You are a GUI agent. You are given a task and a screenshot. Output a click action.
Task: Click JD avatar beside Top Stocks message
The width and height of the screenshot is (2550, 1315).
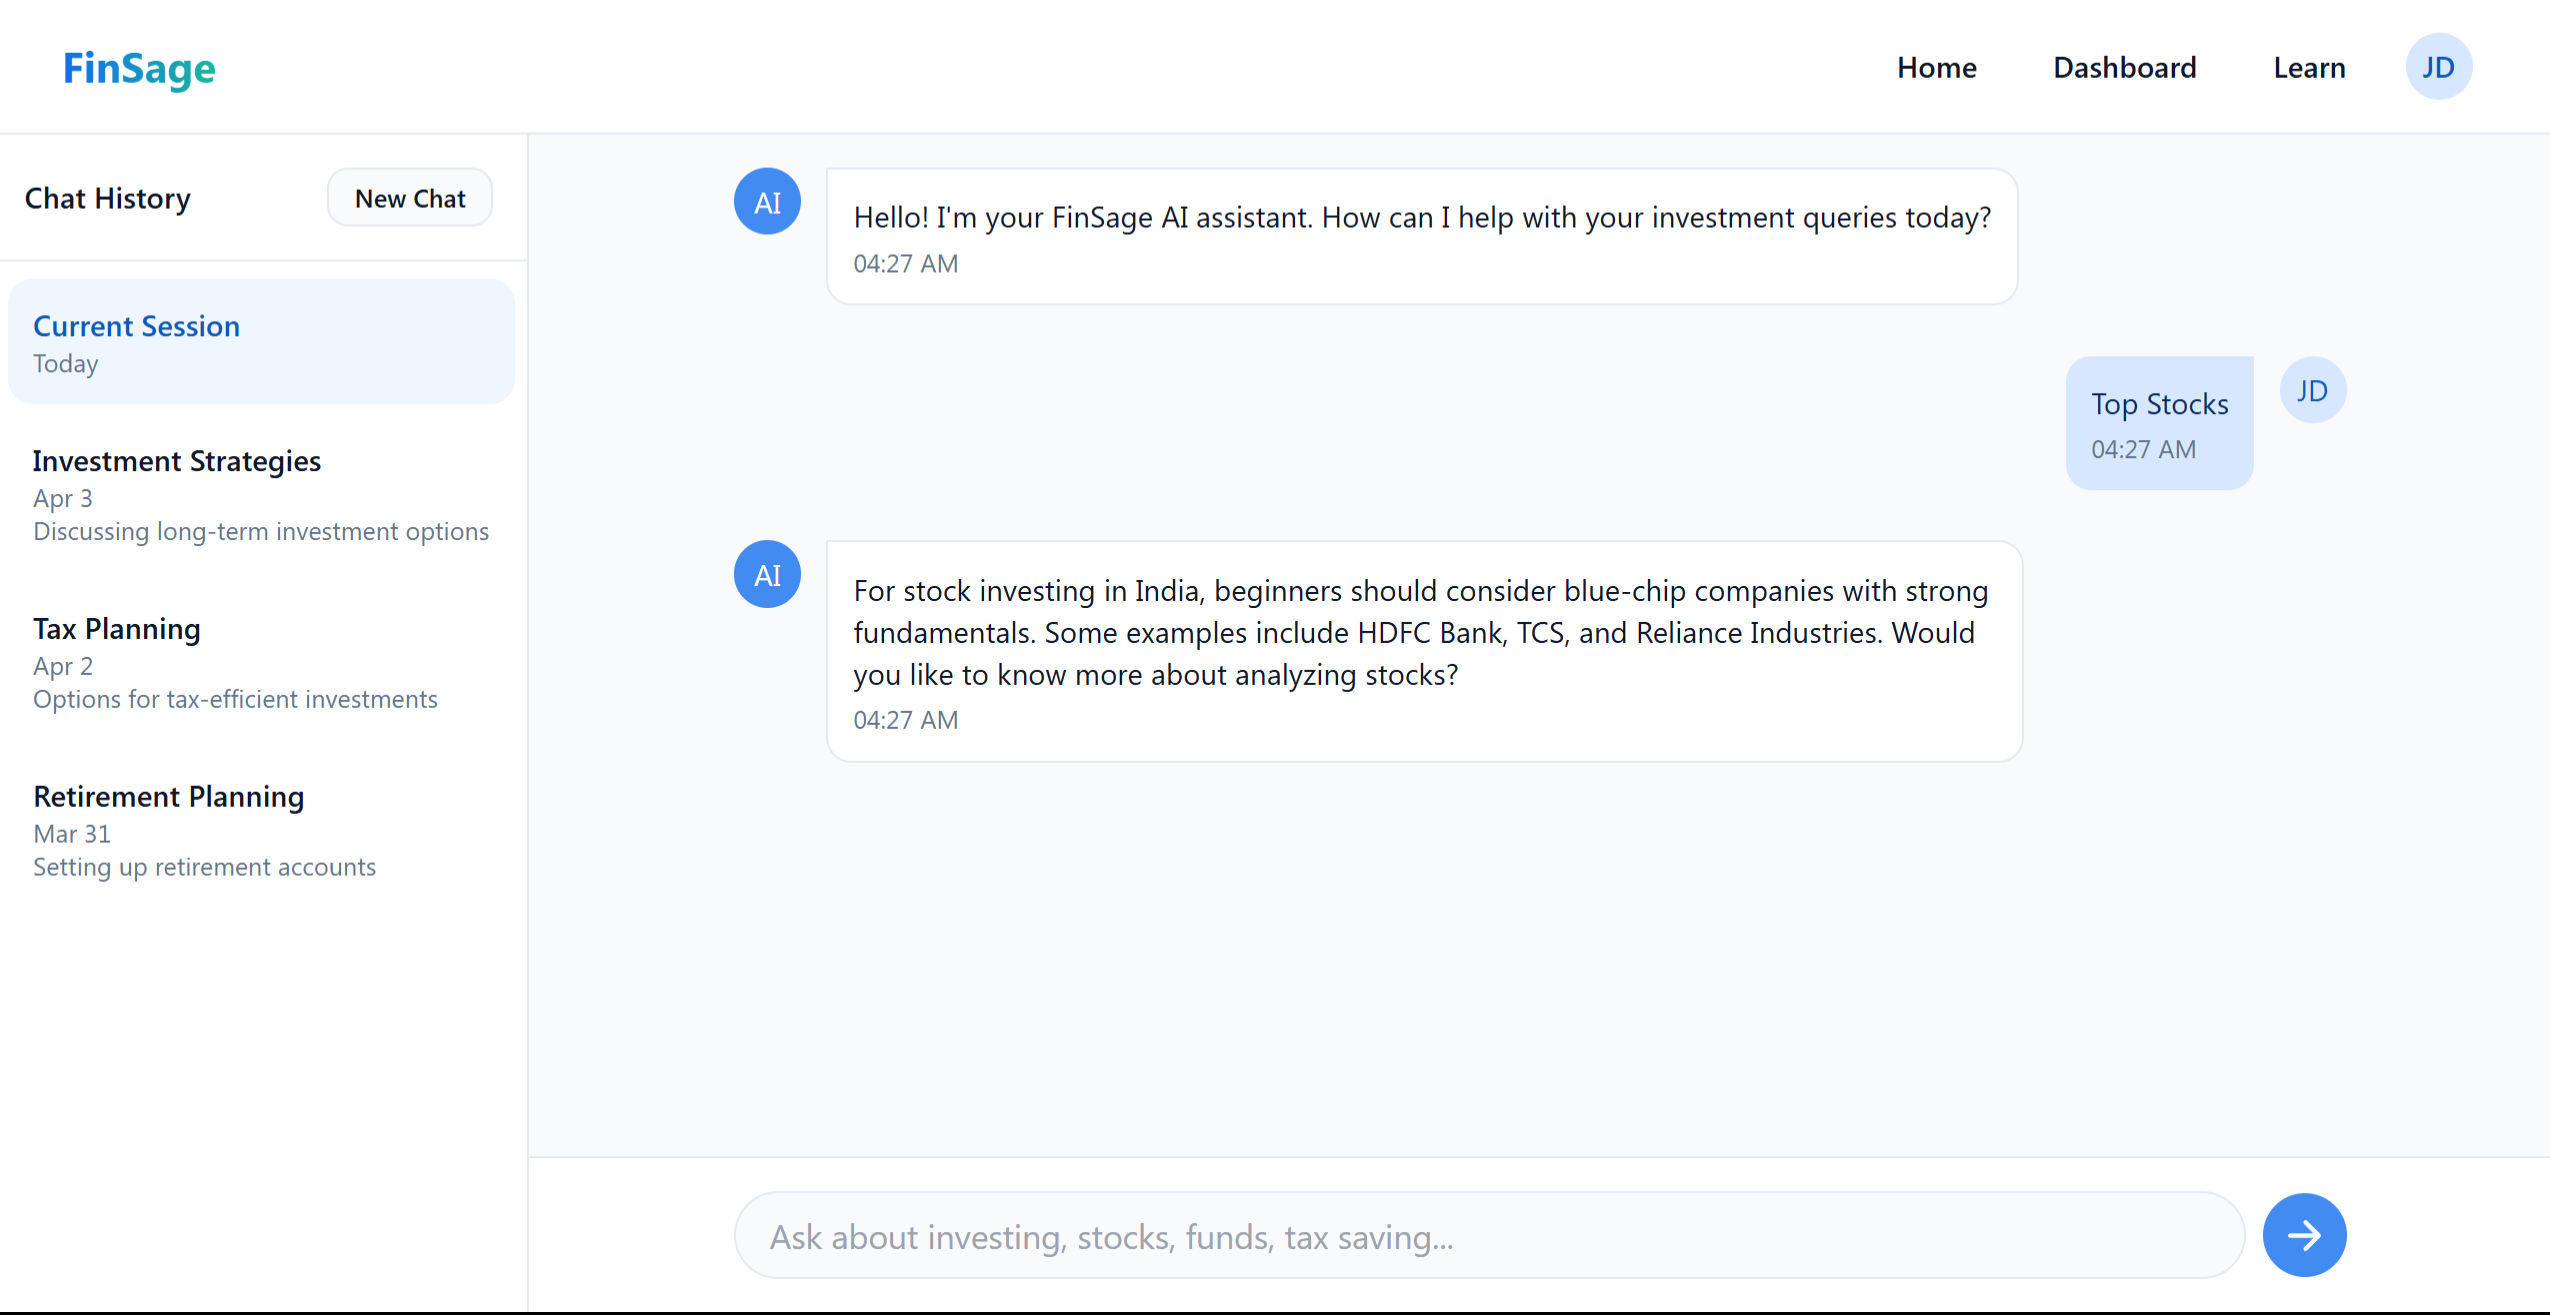[2312, 391]
